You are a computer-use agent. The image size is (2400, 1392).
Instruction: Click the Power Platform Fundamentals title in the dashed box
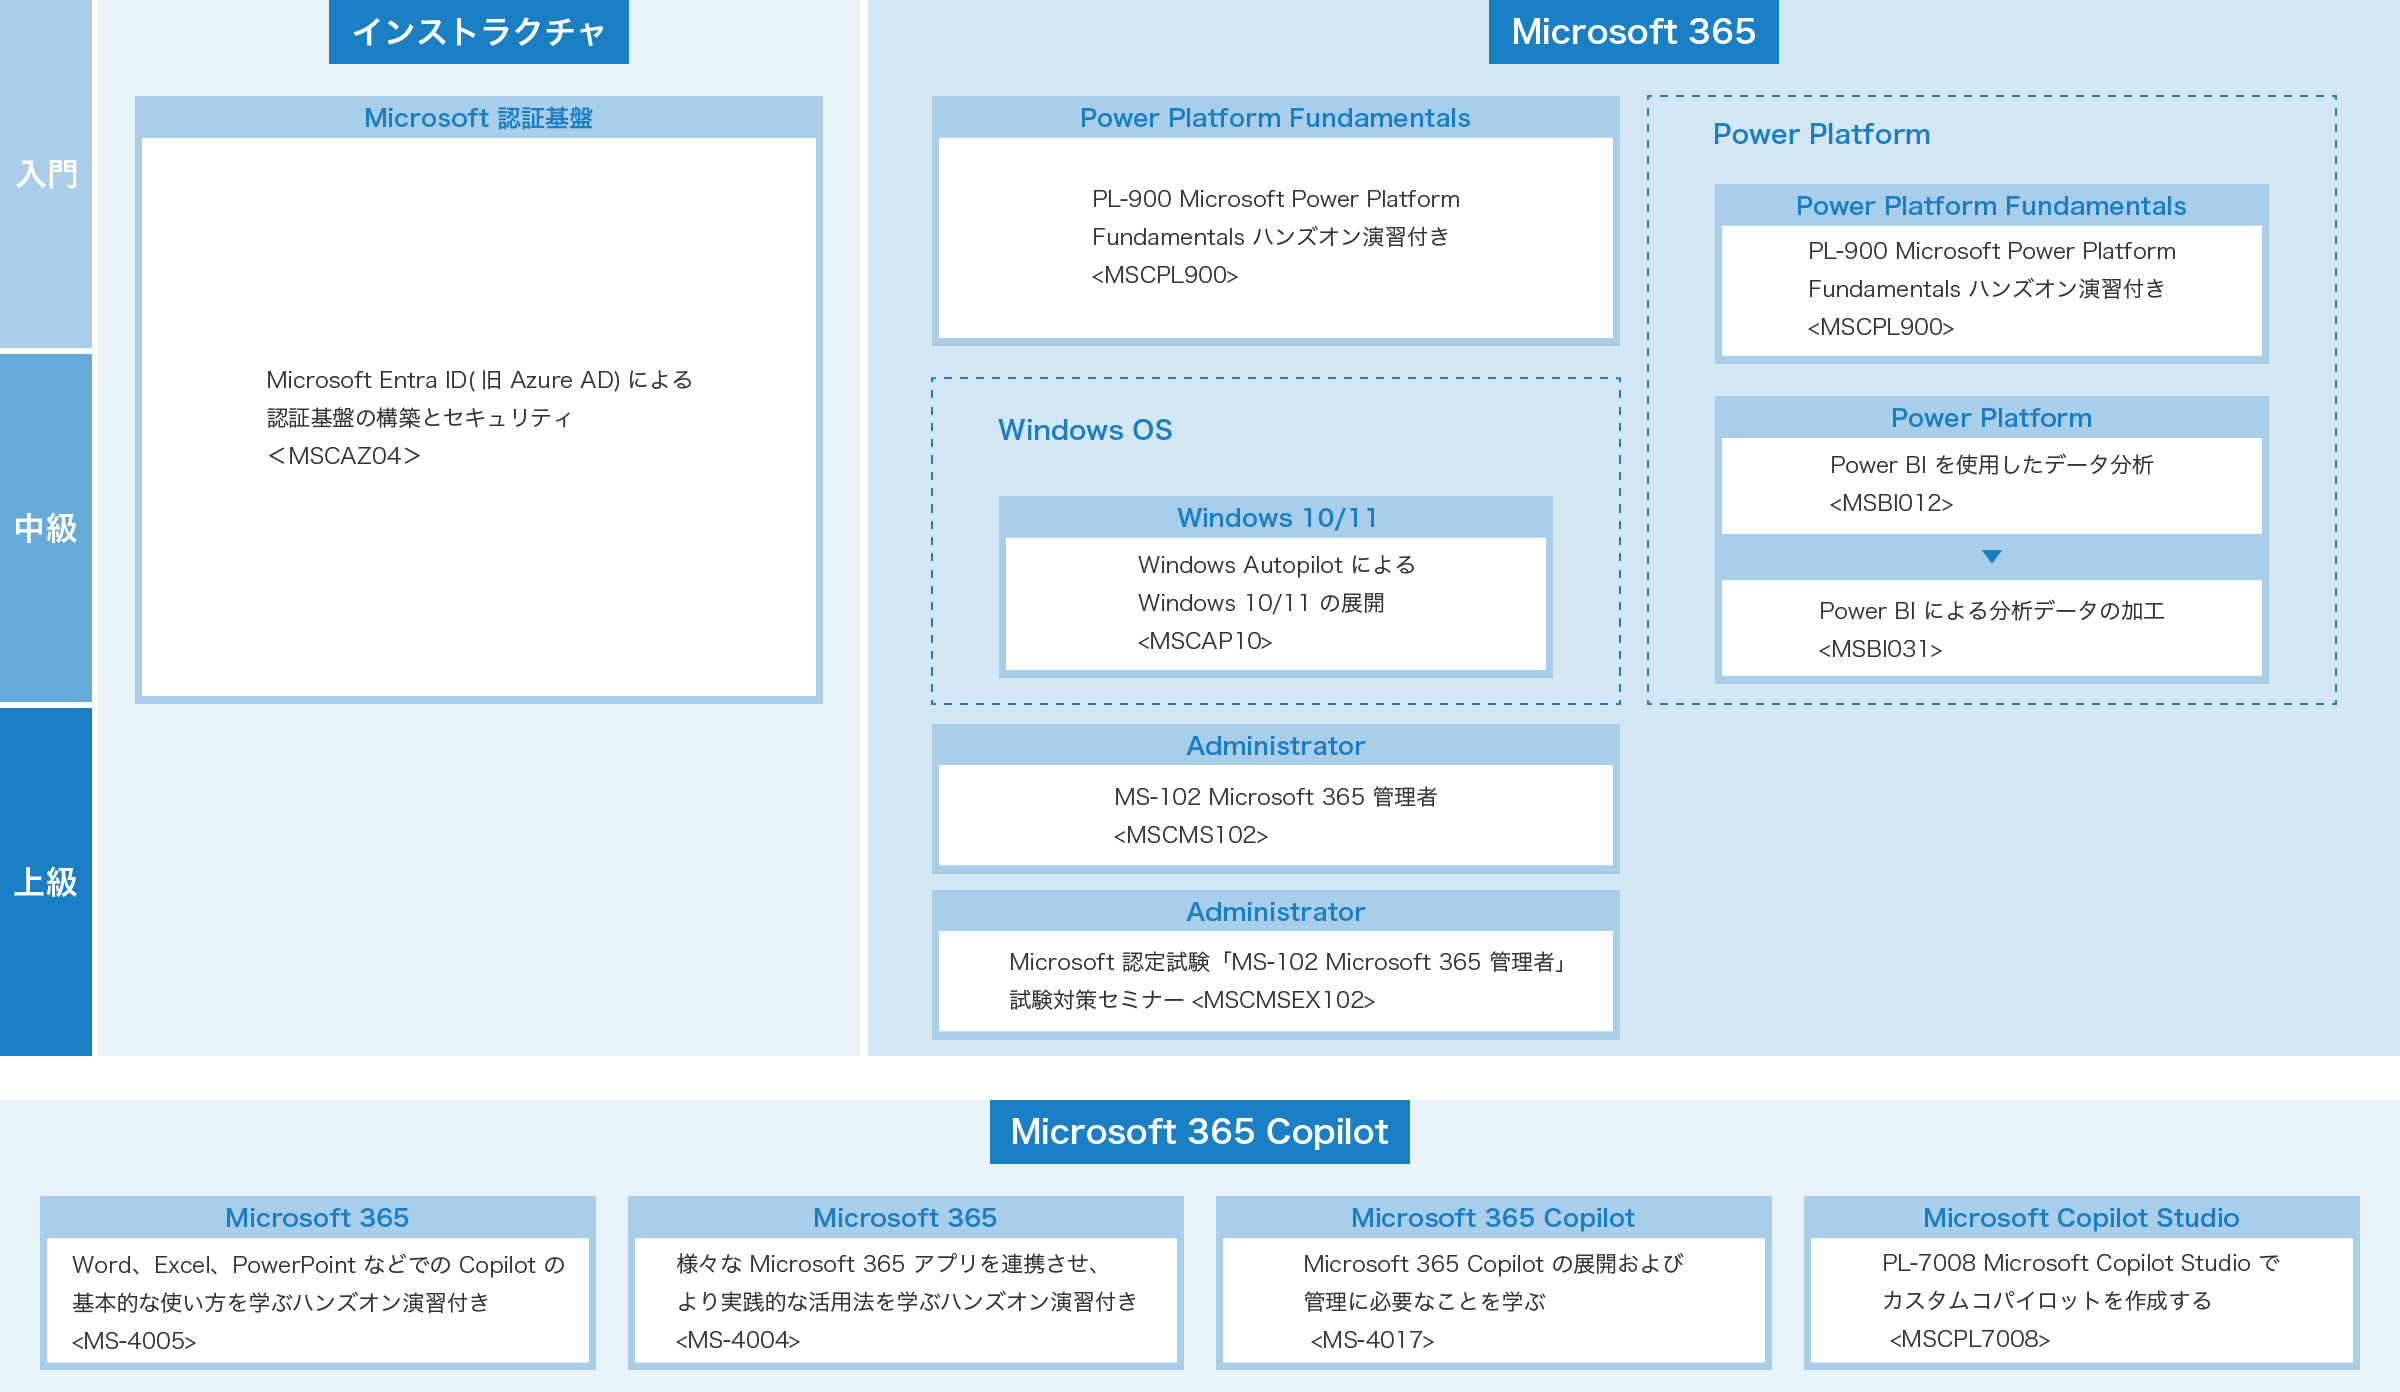[1991, 206]
